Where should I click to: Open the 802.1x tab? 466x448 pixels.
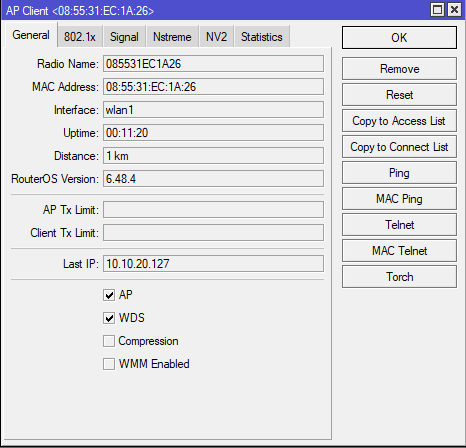coord(80,36)
